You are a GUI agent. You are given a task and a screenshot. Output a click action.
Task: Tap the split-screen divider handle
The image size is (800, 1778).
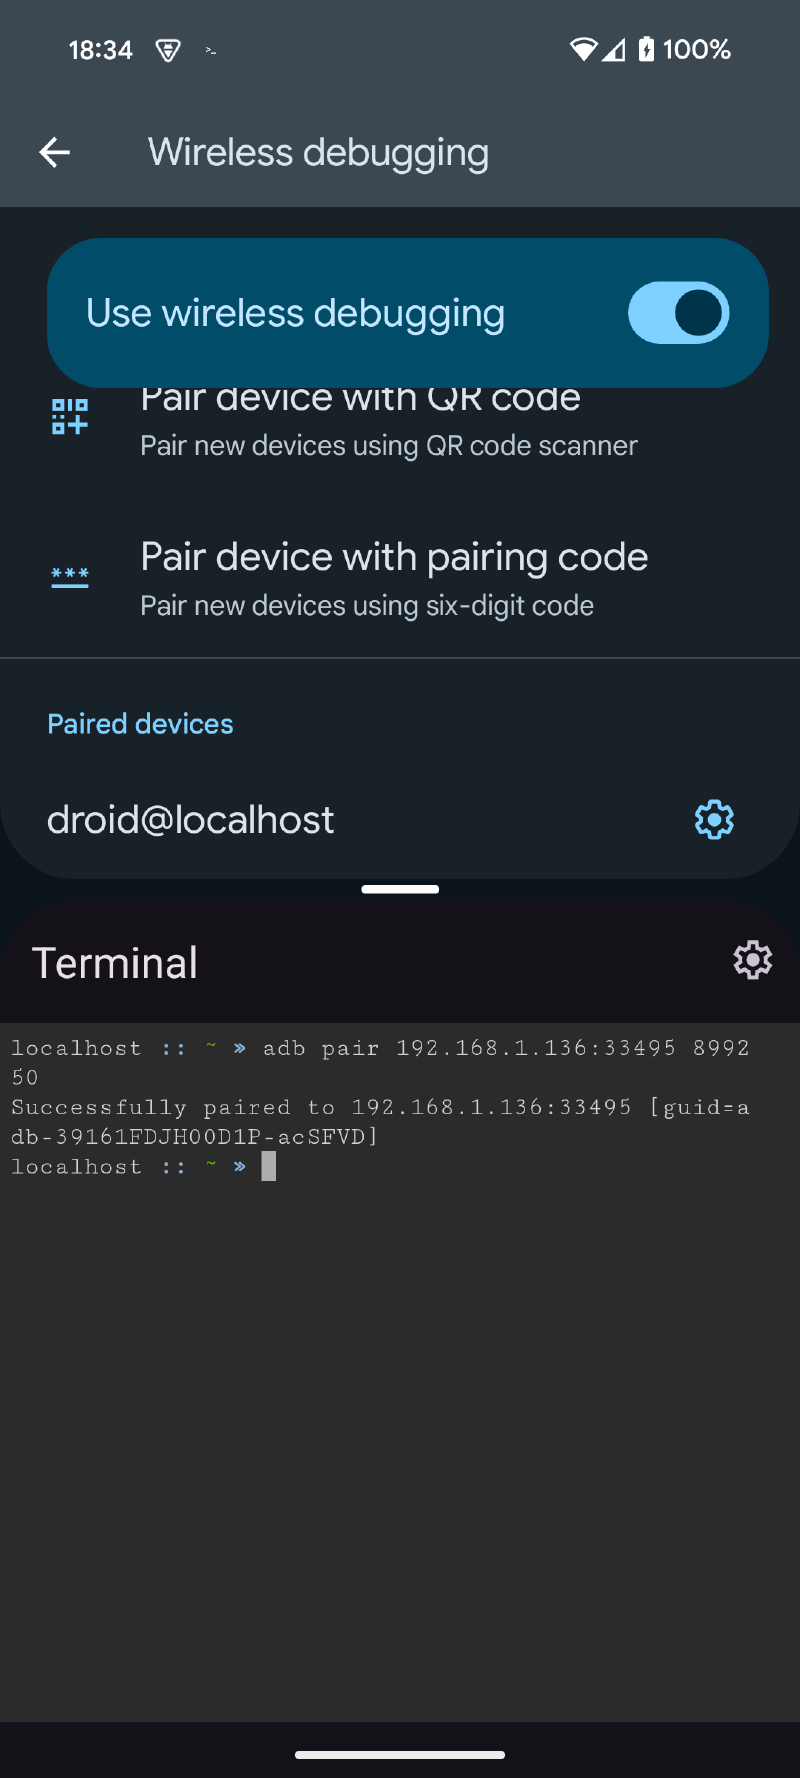pyautogui.click(x=400, y=889)
